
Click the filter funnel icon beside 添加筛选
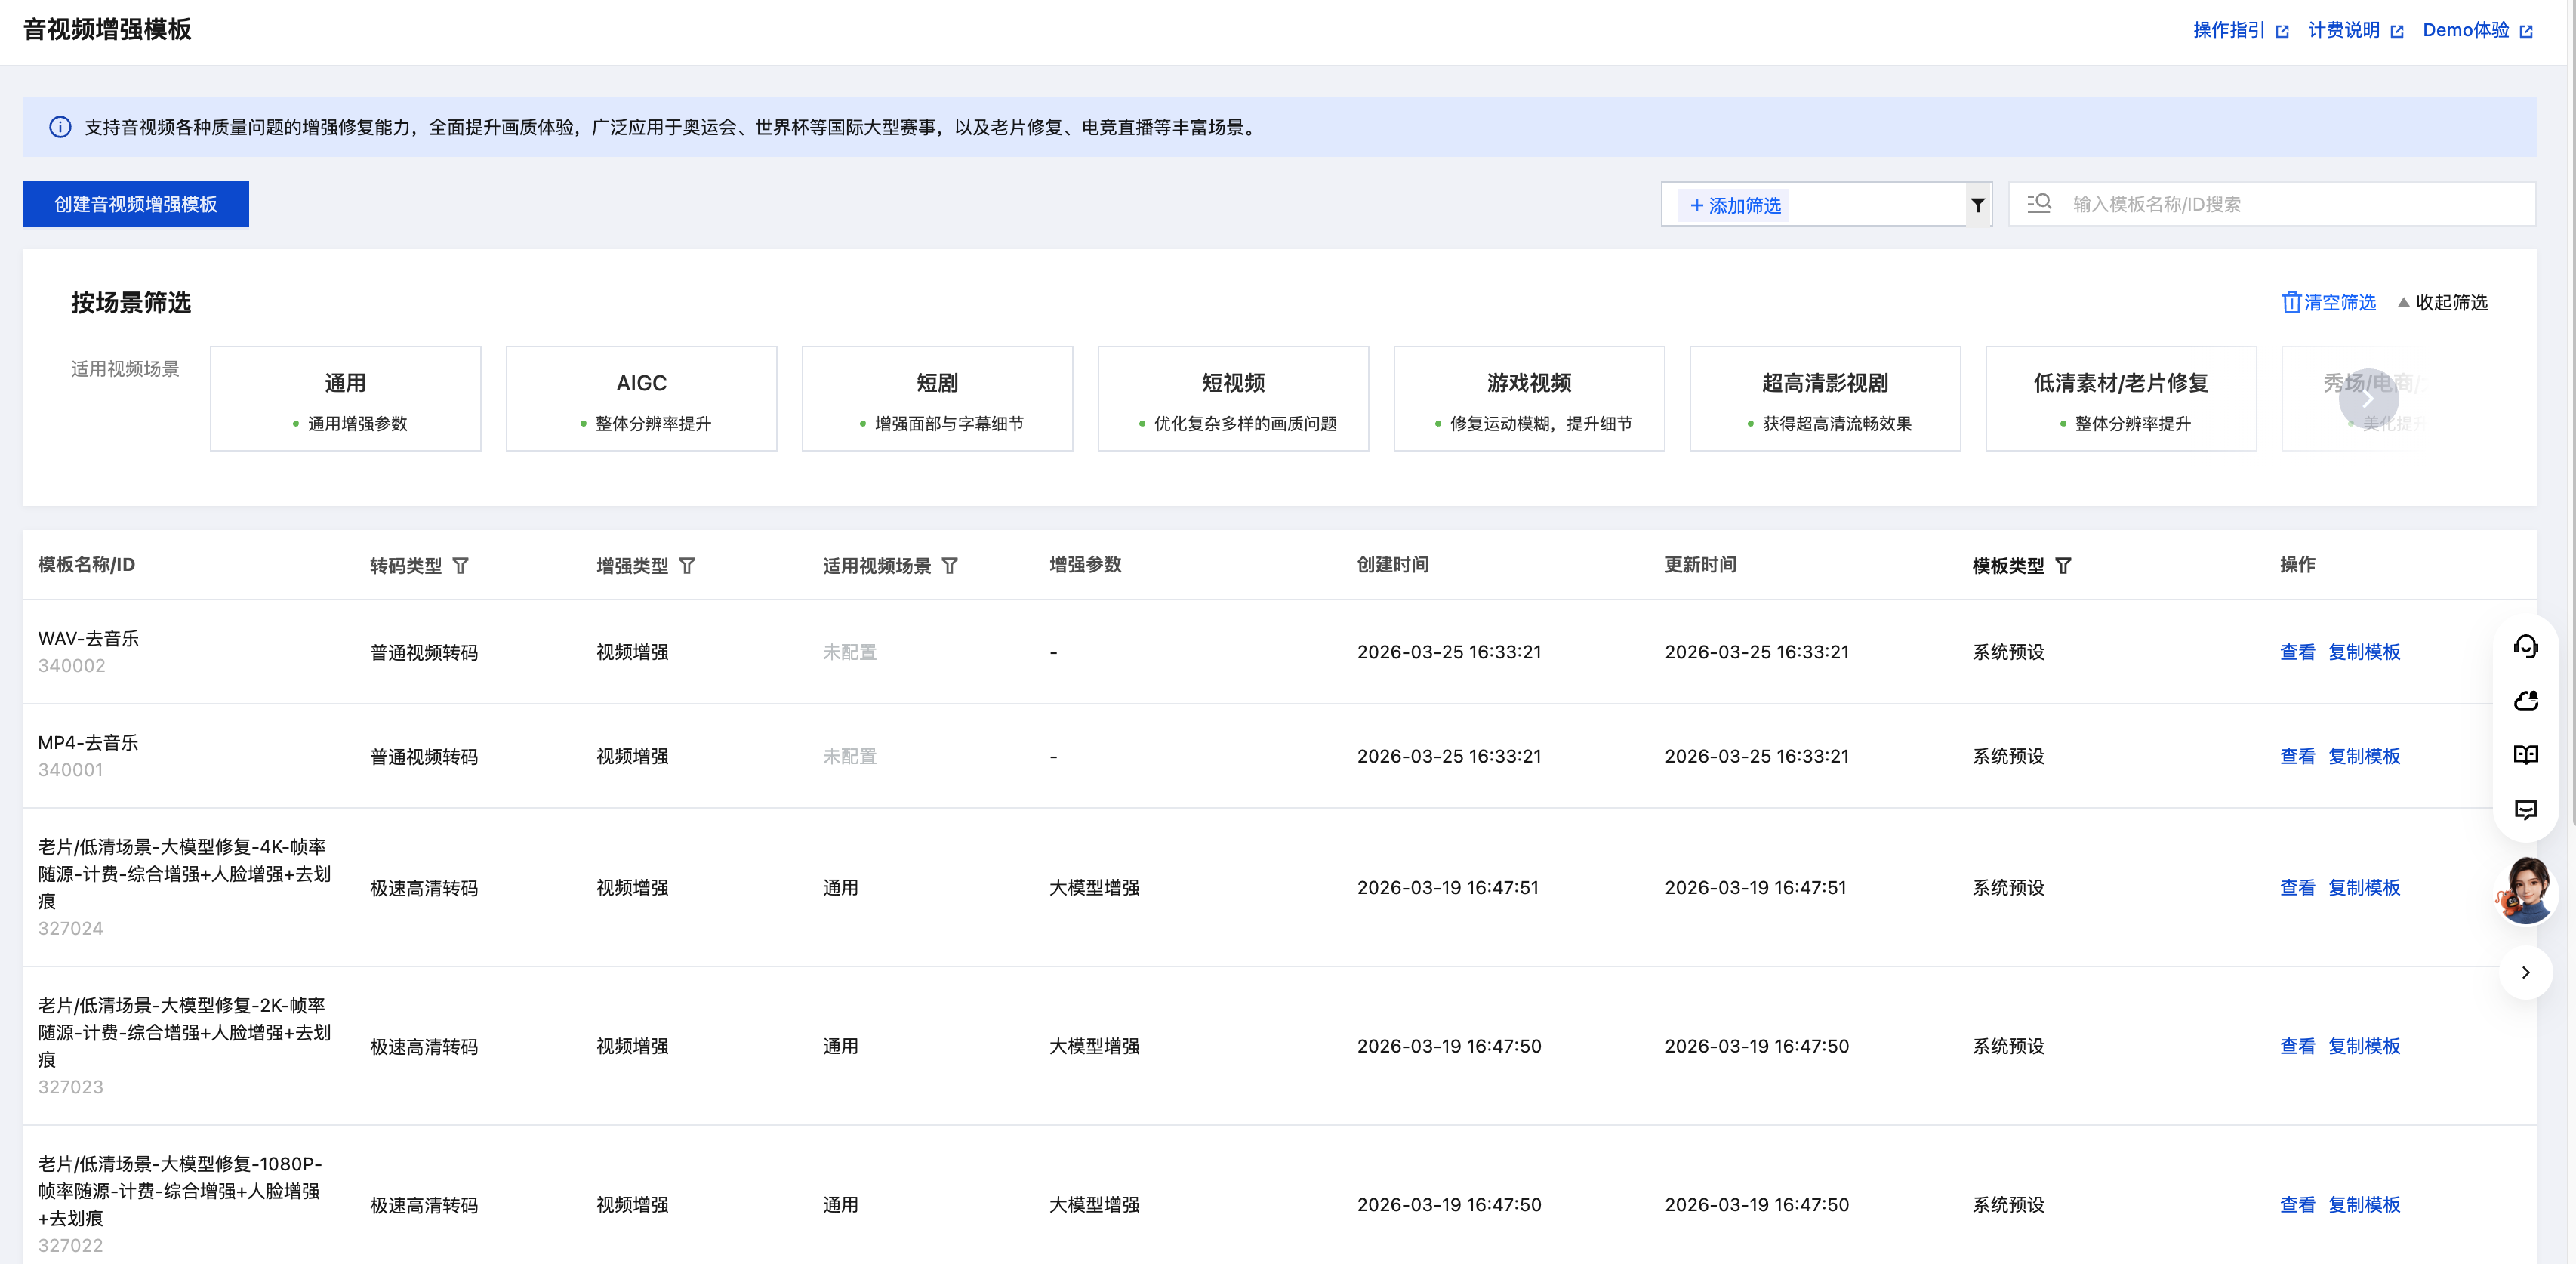pos(1977,205)
